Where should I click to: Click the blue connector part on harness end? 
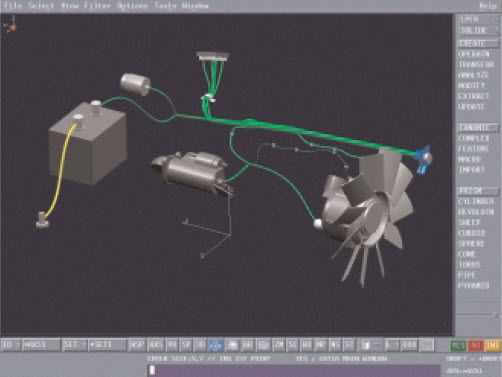[423, 159]
